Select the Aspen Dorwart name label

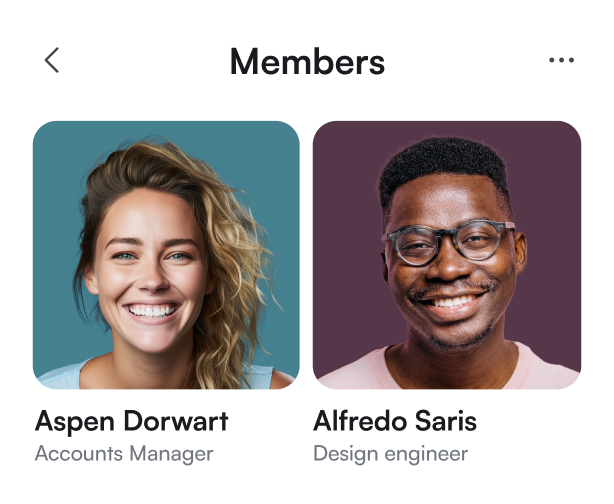tap(132, 421)
